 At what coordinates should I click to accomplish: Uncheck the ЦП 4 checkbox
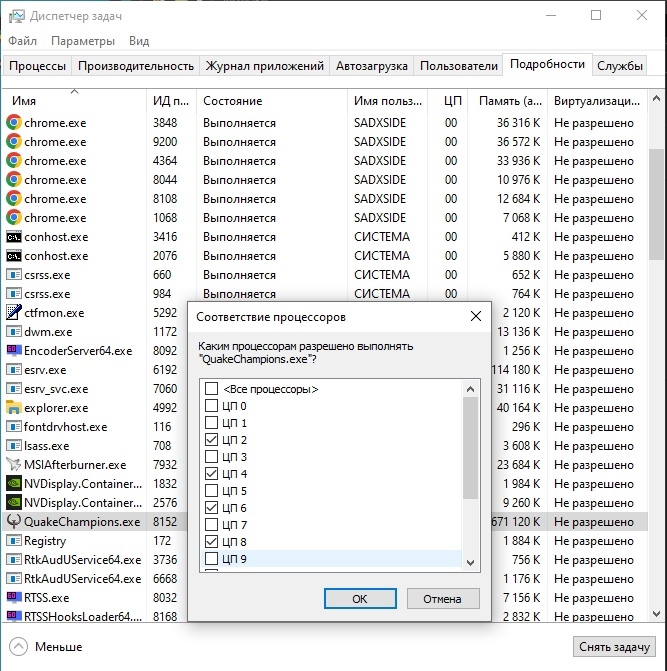[211, 473]
